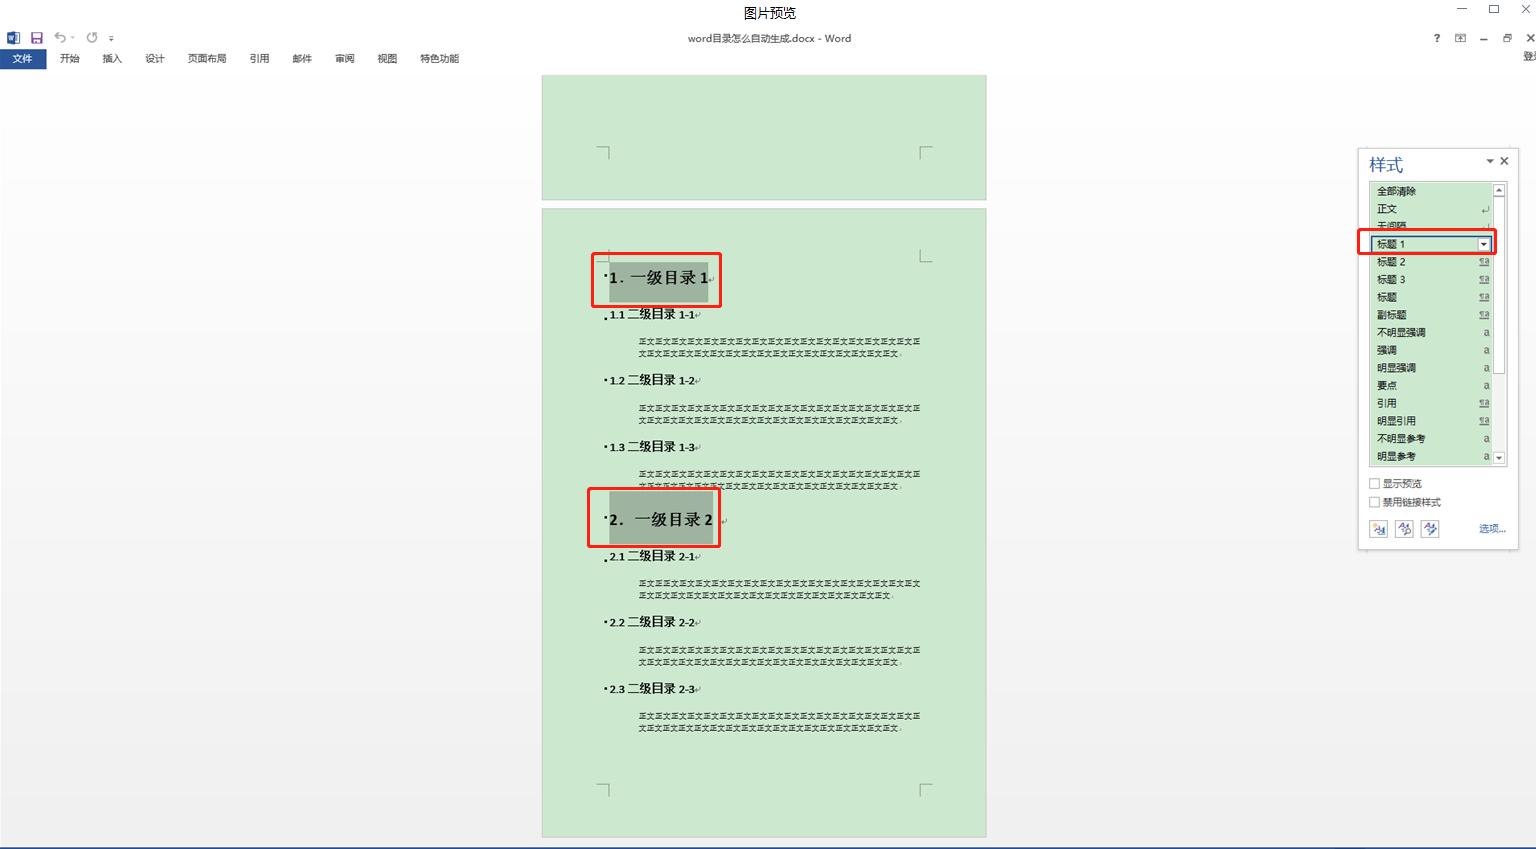The height and width of the screenshot is (849, 1536).
Task: Switch to the 引用 ribbon tab
Action: (x=260, y=59)
